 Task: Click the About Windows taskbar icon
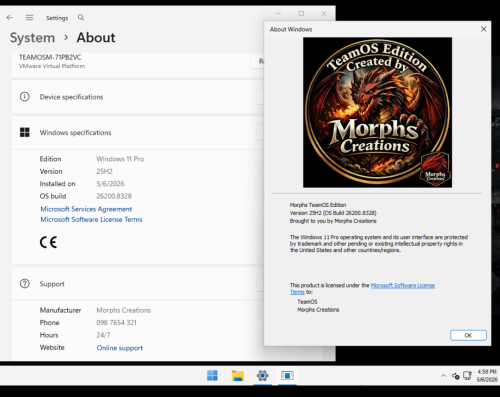tap(287, 375)
